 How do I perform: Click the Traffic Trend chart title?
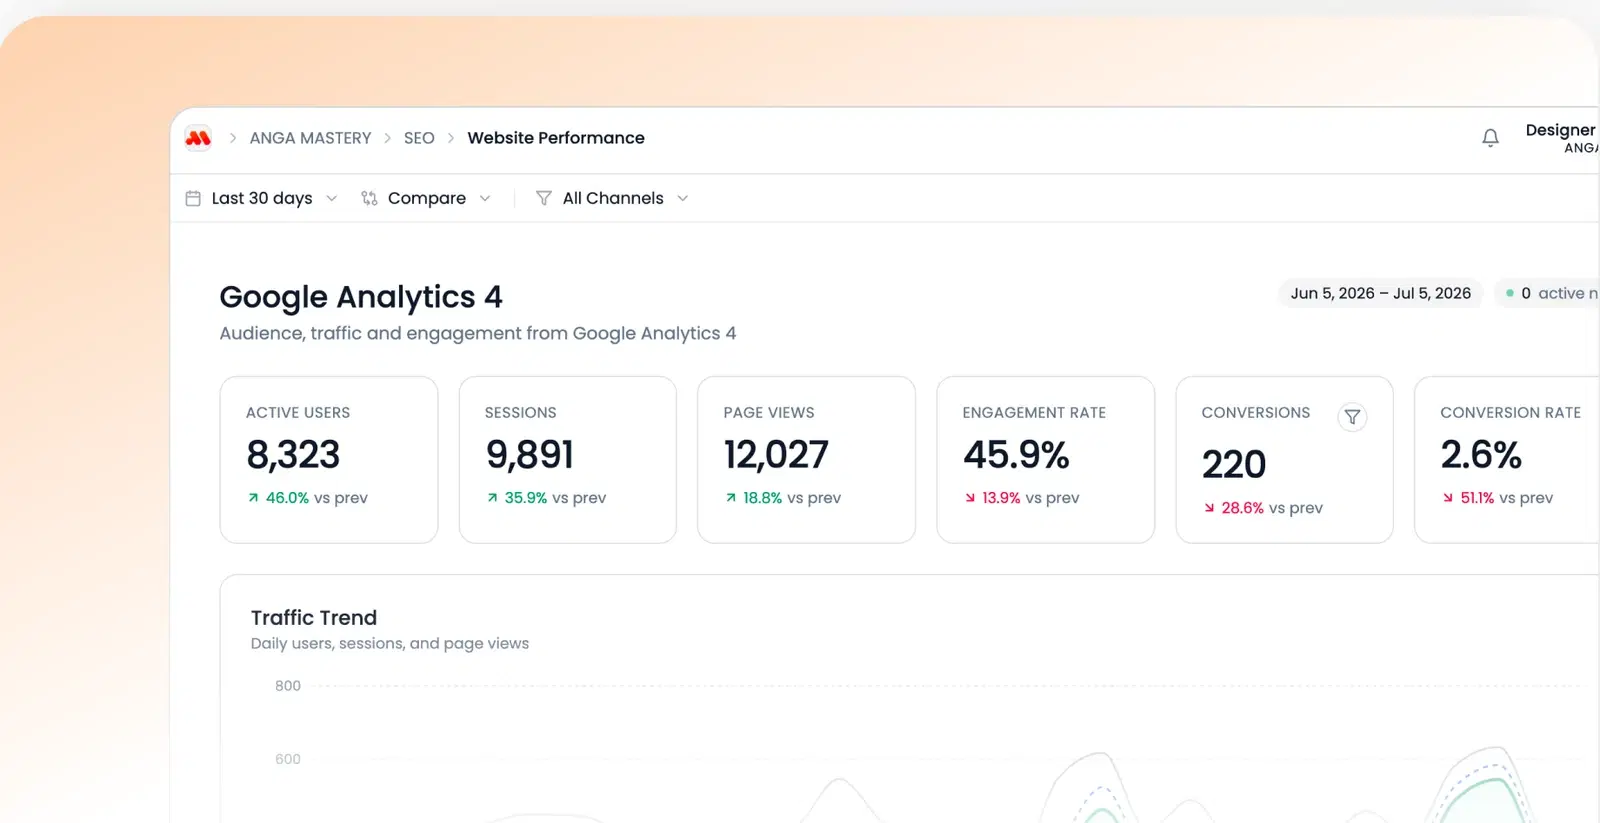pos(314,618)
